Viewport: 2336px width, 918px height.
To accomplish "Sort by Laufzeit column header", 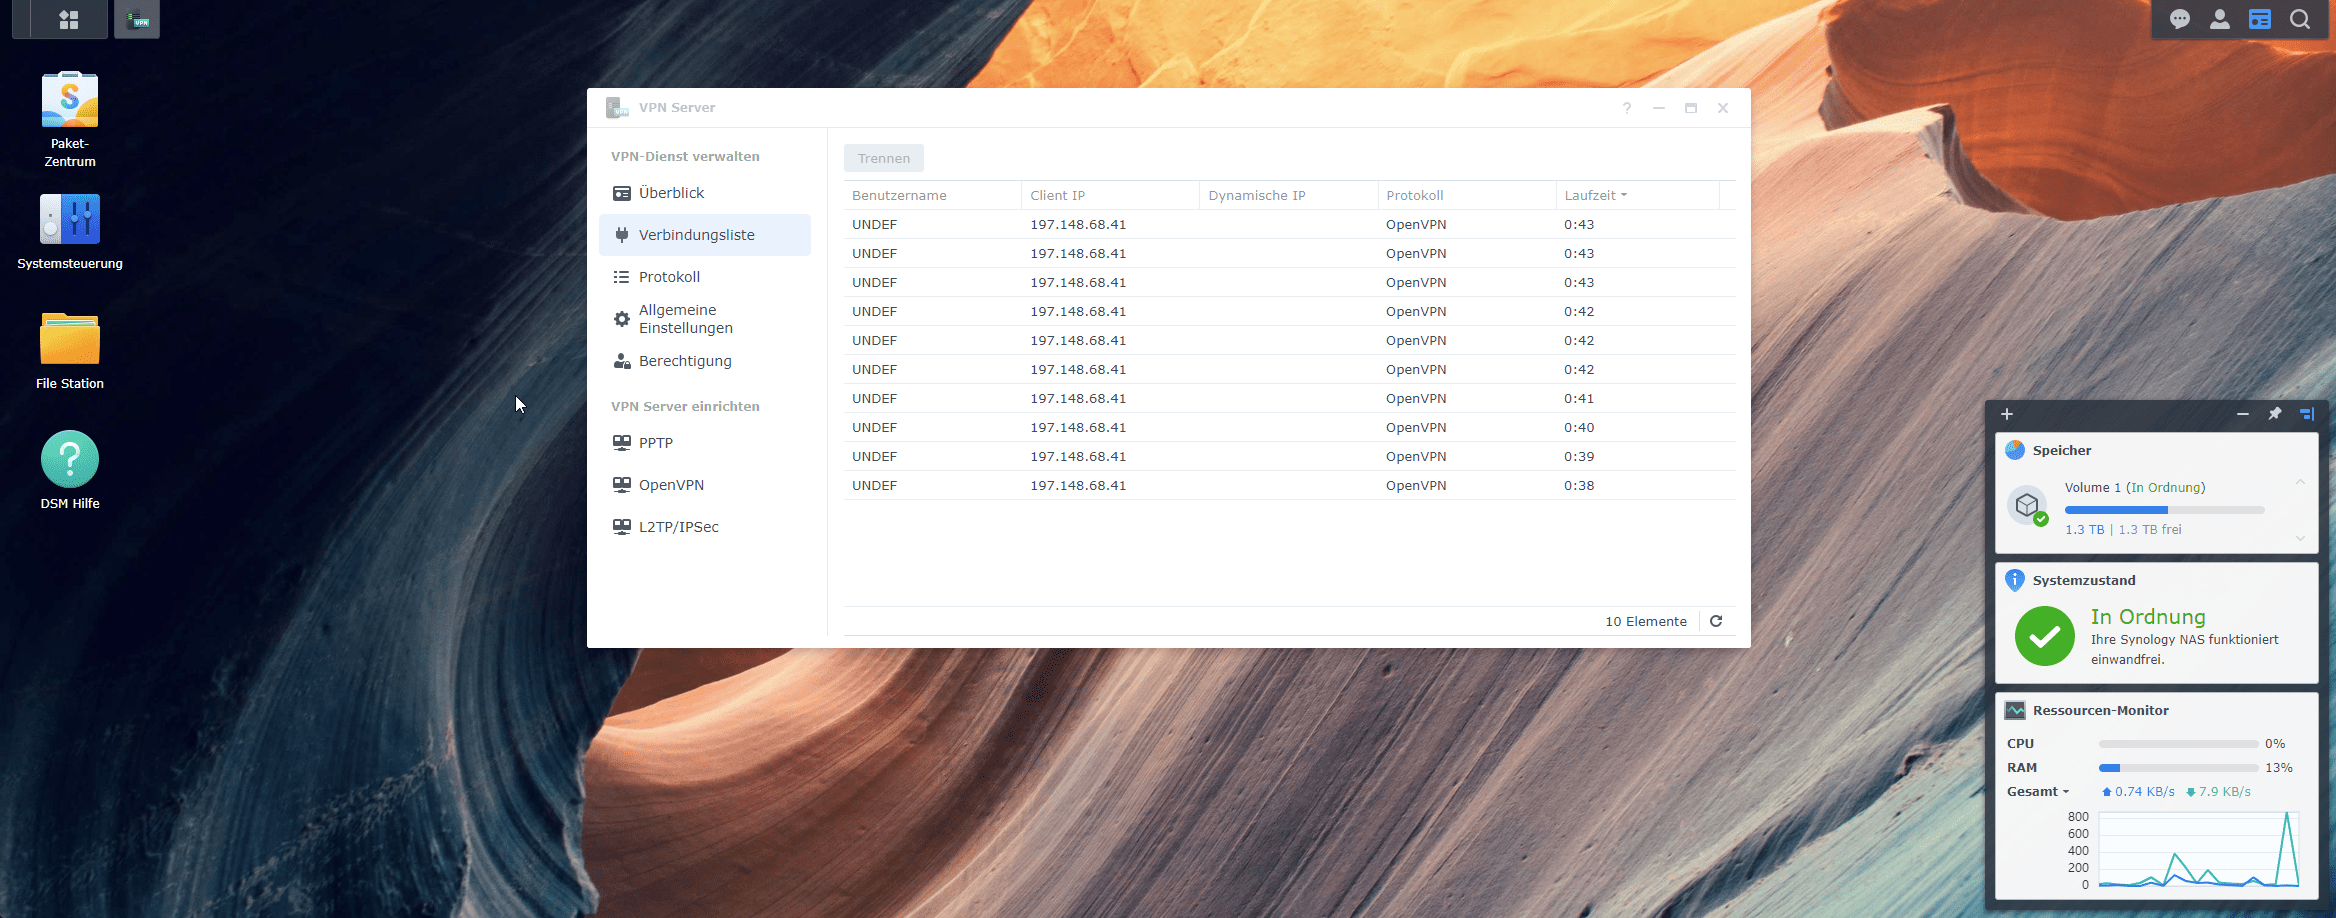I will point(1590,195).
